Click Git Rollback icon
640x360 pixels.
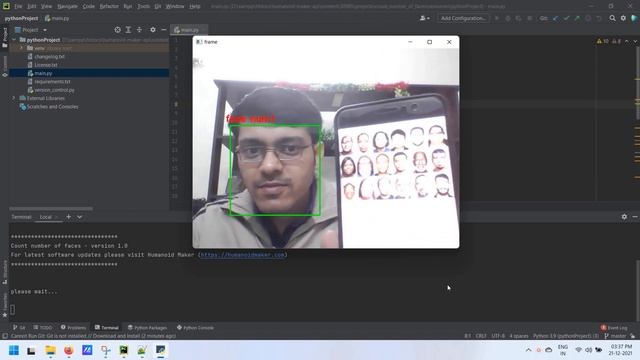pos(599,18)
